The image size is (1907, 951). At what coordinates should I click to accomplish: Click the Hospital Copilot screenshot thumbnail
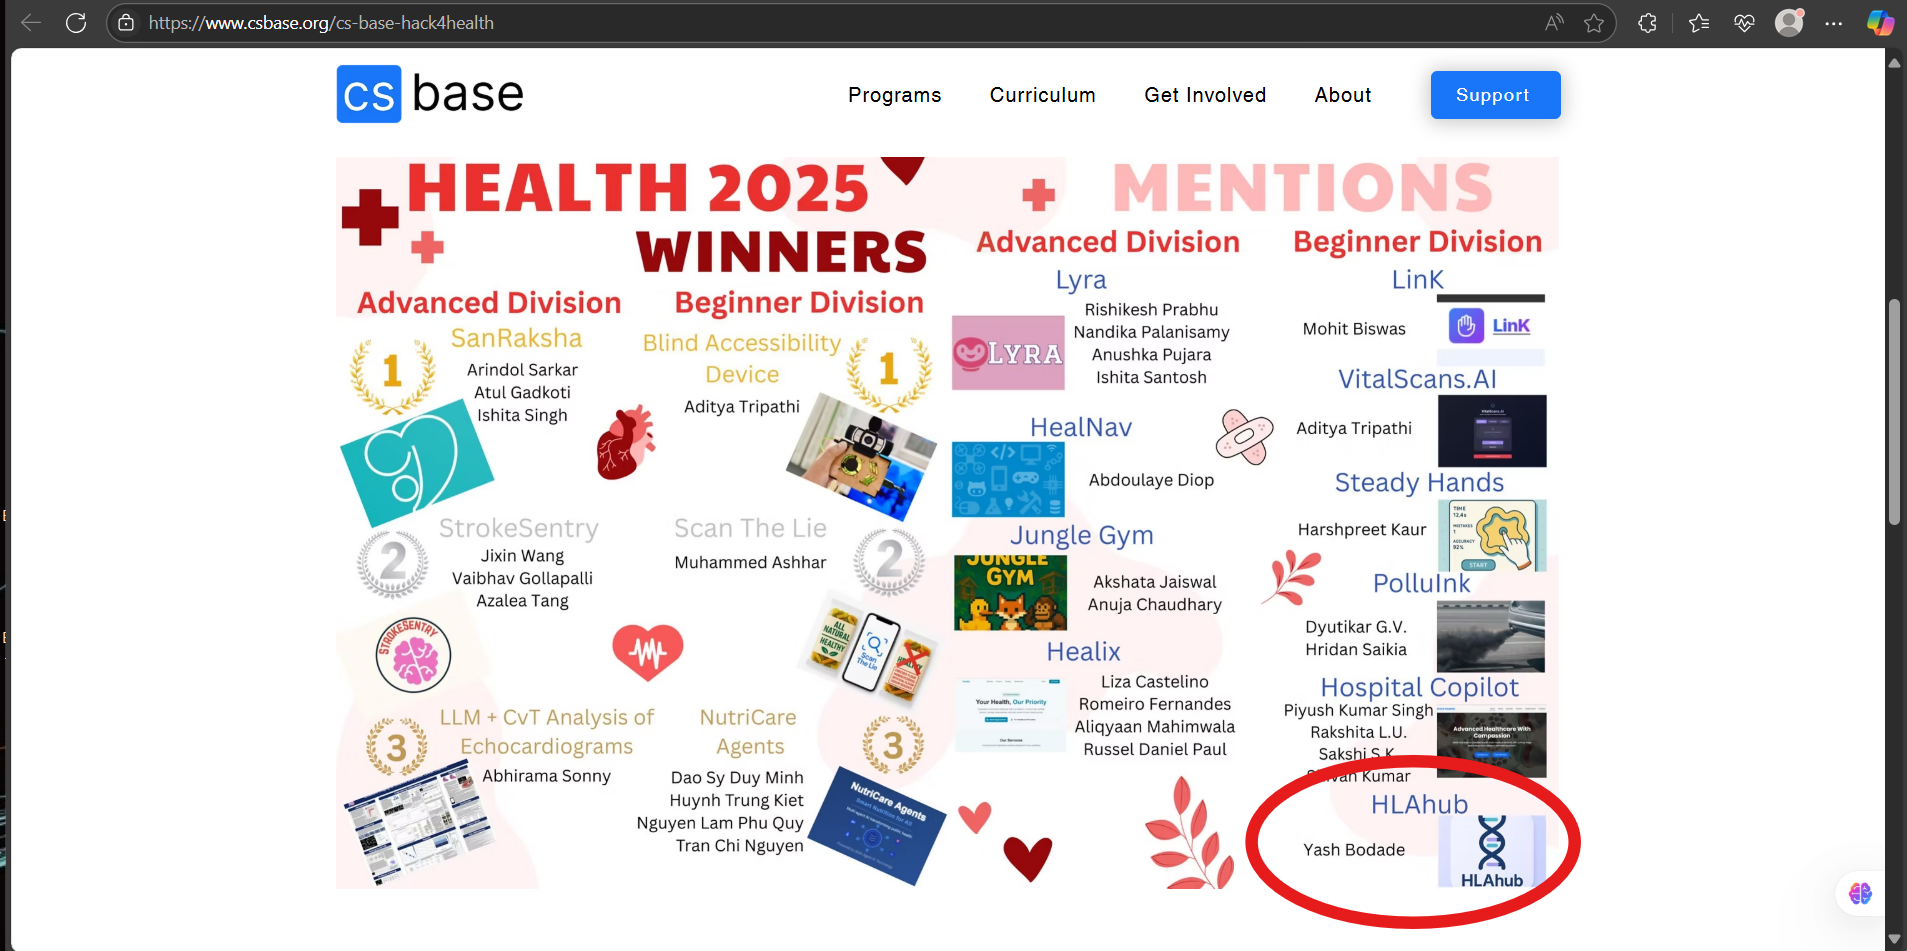(x=1492, y=742)
